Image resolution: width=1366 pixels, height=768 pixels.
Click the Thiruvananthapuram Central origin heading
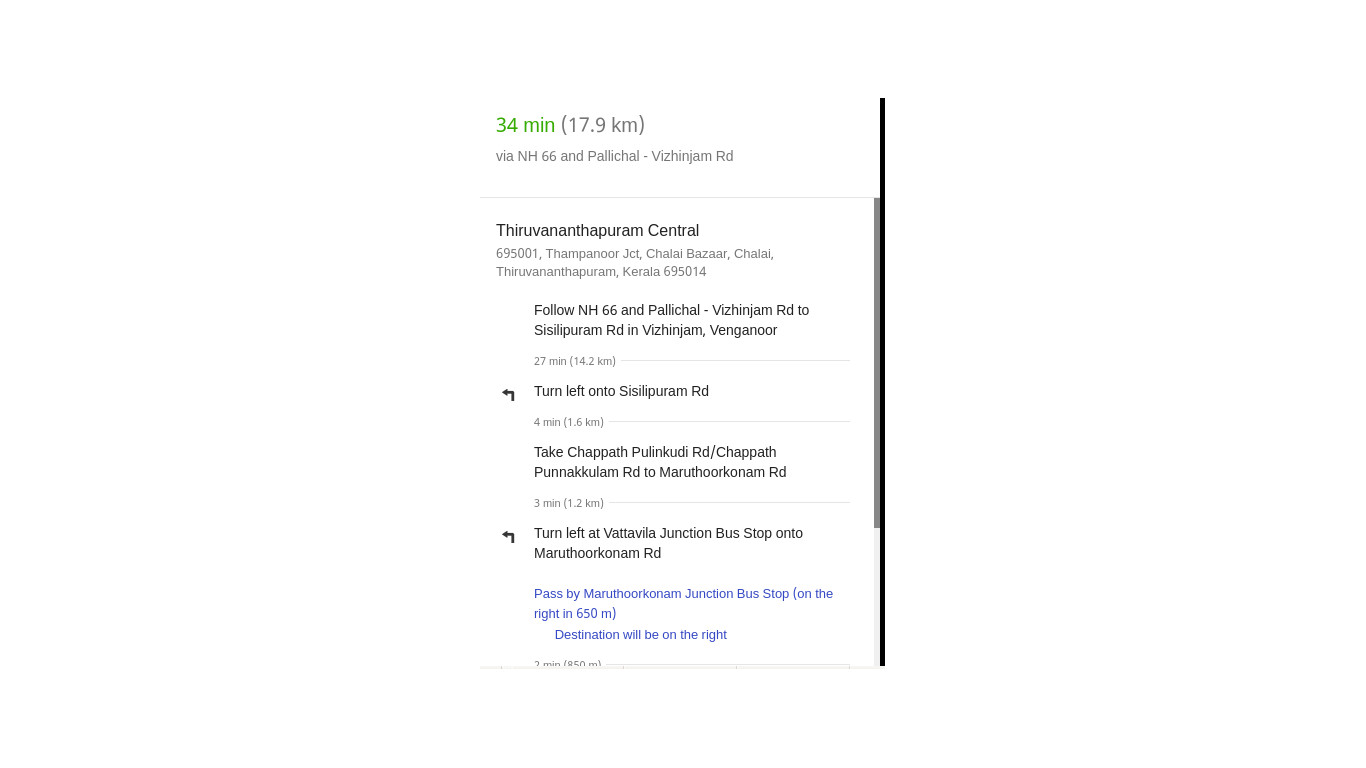pyautogui.click(x=597, y=231)
